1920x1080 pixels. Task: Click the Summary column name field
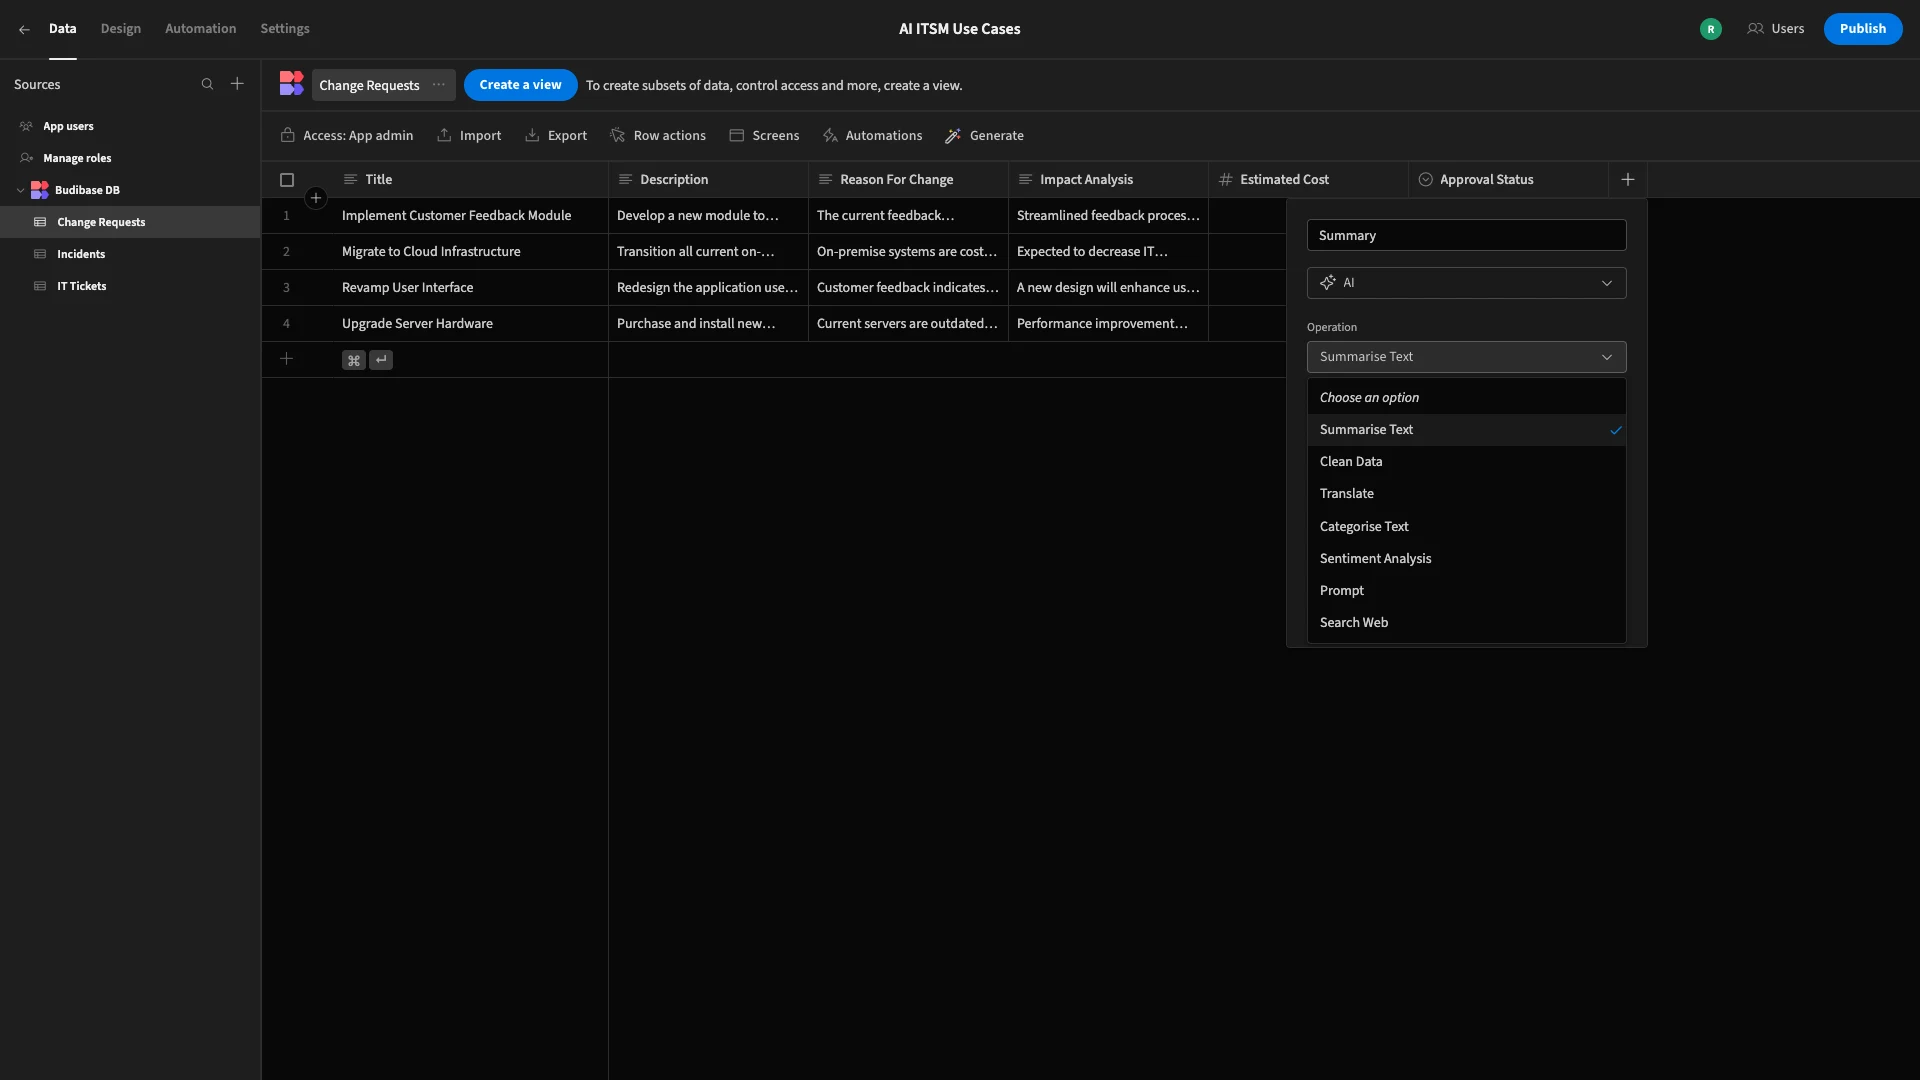[1466, 235]
